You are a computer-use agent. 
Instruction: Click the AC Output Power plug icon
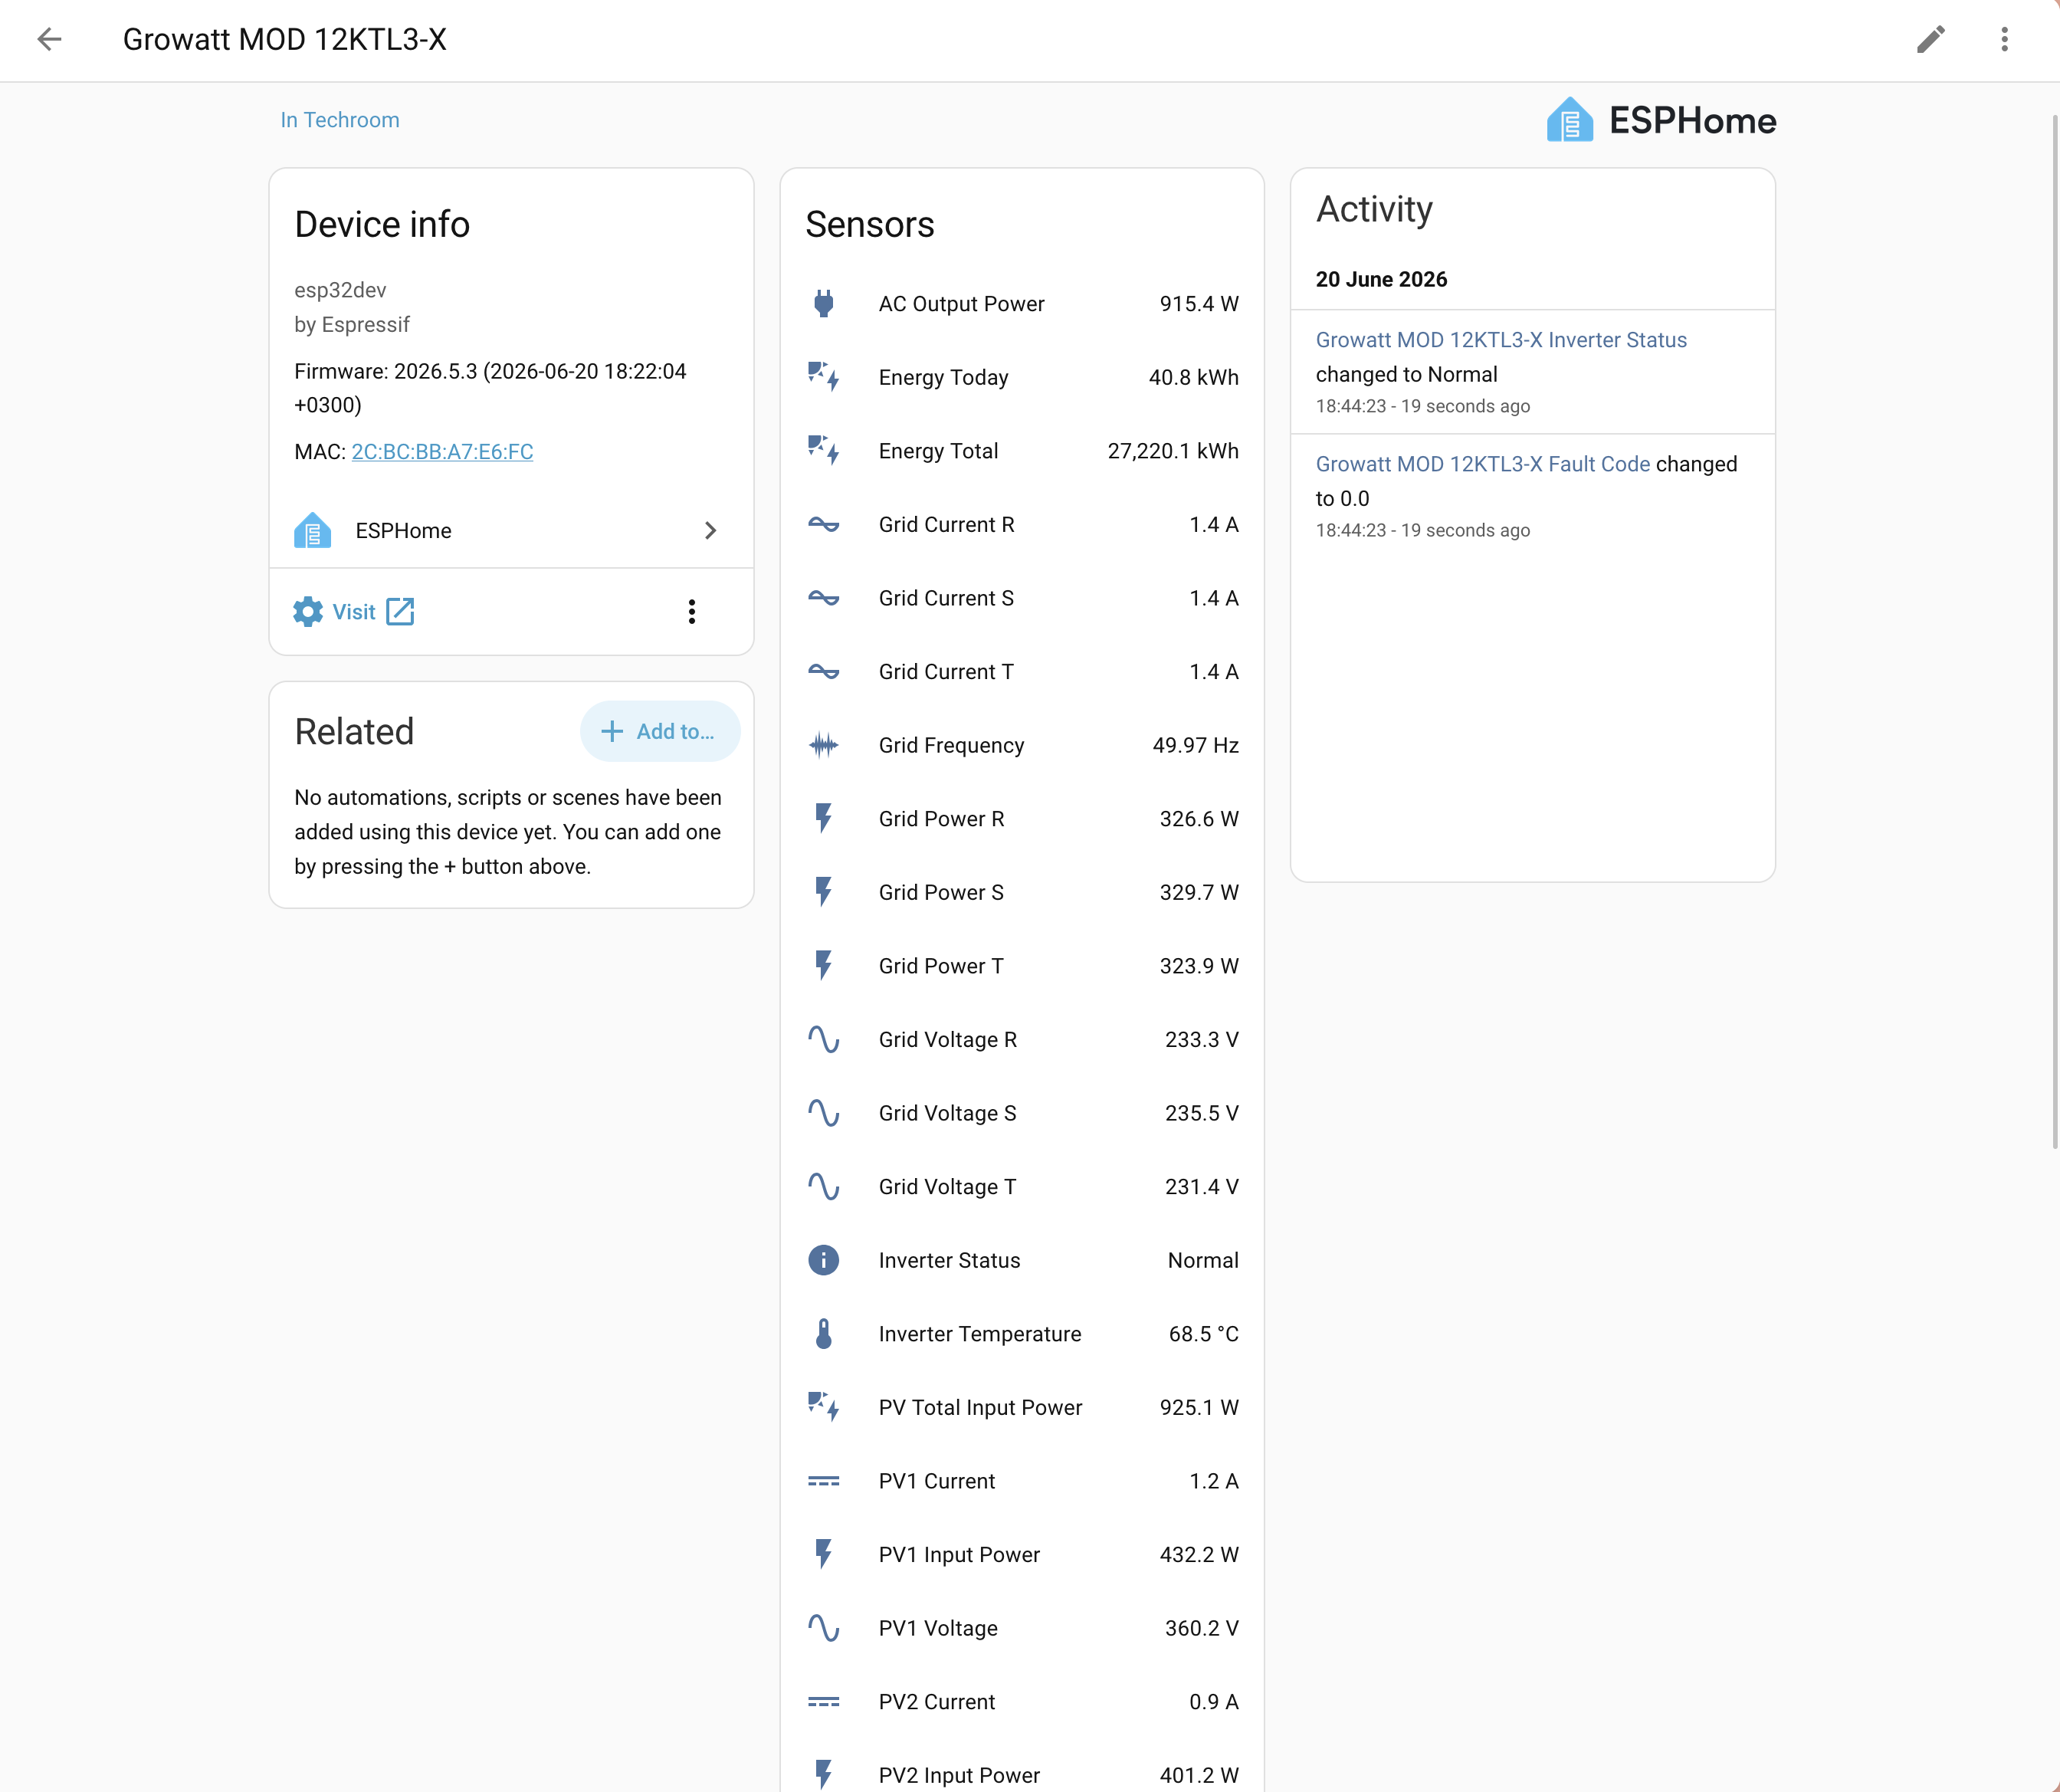coord(823,304)
